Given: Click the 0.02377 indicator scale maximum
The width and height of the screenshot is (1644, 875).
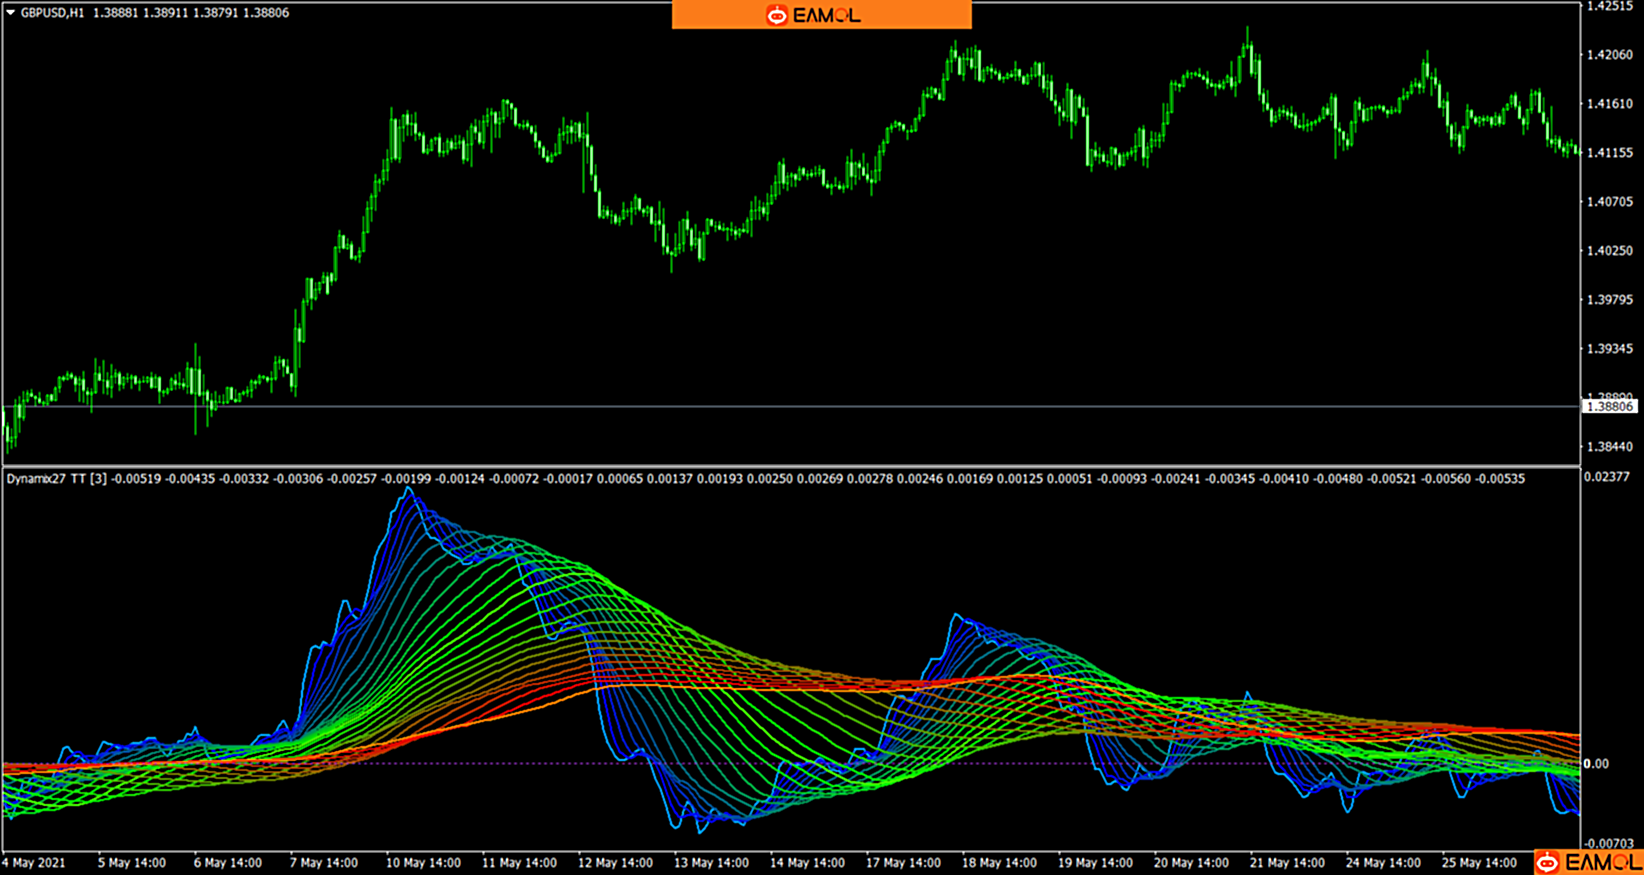Looking at the screenshot, I should pos(1610,477).
